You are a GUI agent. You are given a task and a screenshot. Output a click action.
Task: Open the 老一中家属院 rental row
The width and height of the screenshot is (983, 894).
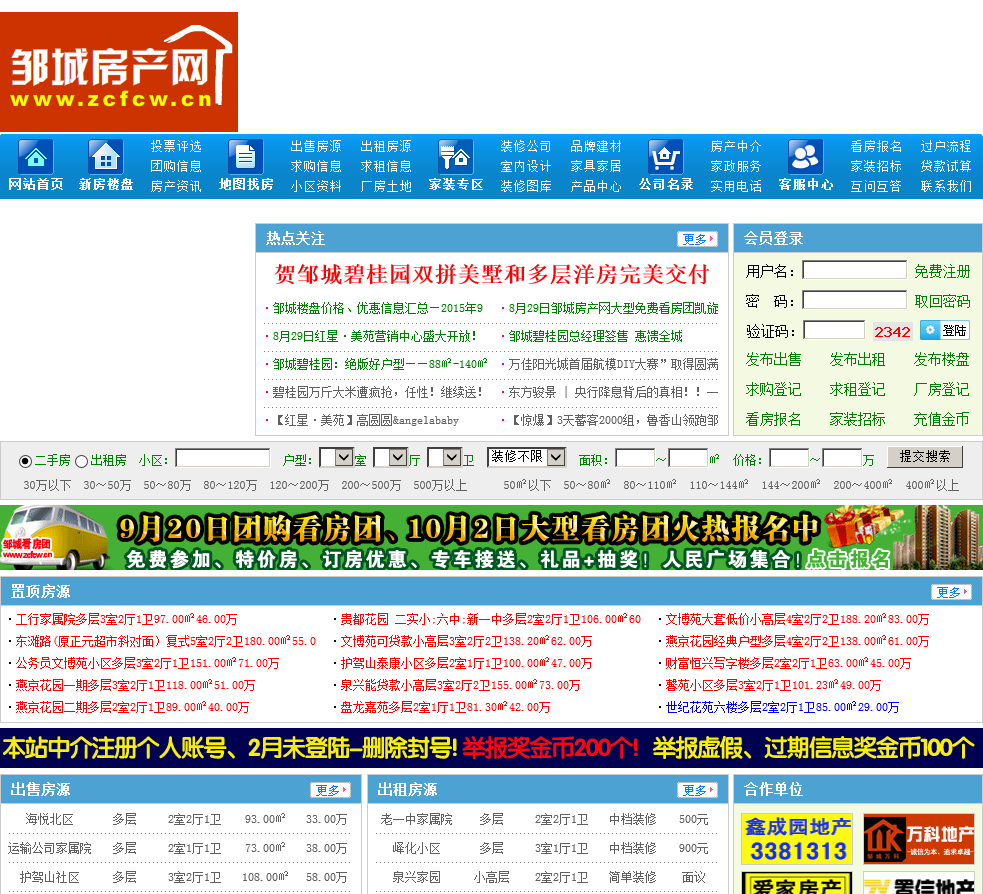(547, 819)
